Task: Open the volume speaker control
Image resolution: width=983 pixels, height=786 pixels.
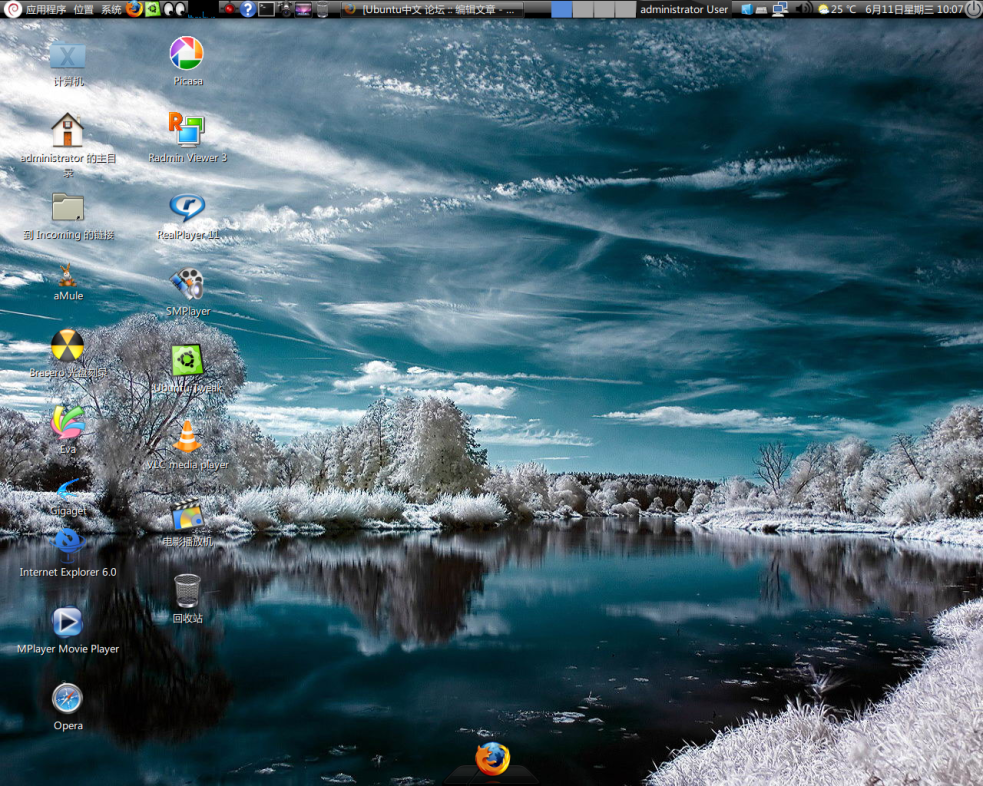Action: 803,9
